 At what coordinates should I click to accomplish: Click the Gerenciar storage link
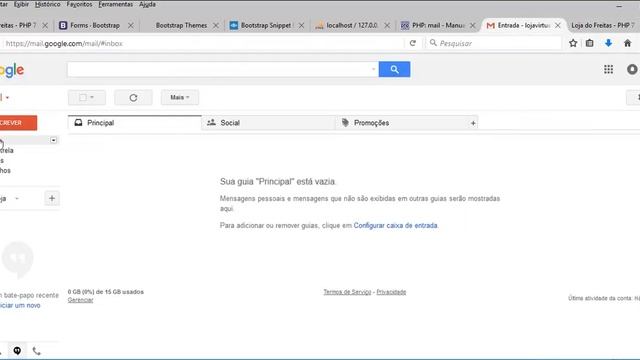point(80,300)
